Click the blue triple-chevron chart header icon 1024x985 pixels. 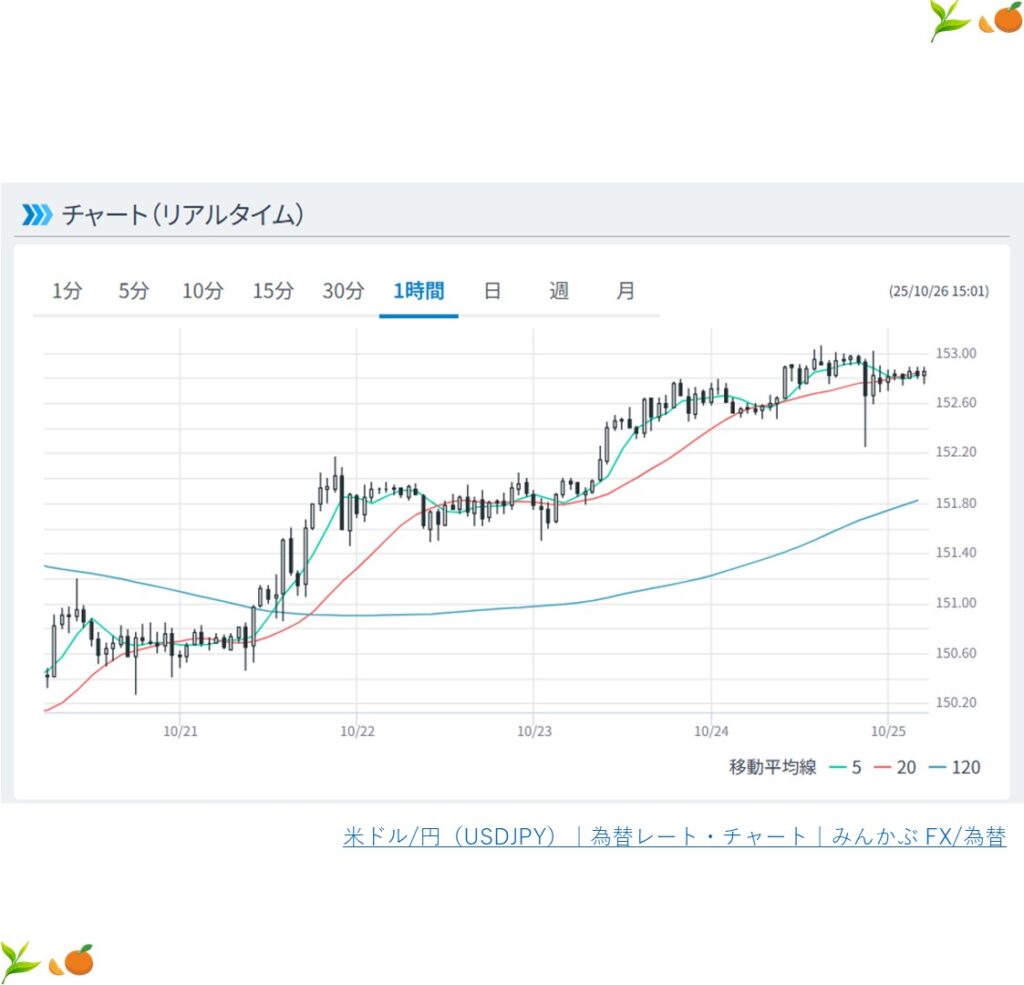[36, 215]
